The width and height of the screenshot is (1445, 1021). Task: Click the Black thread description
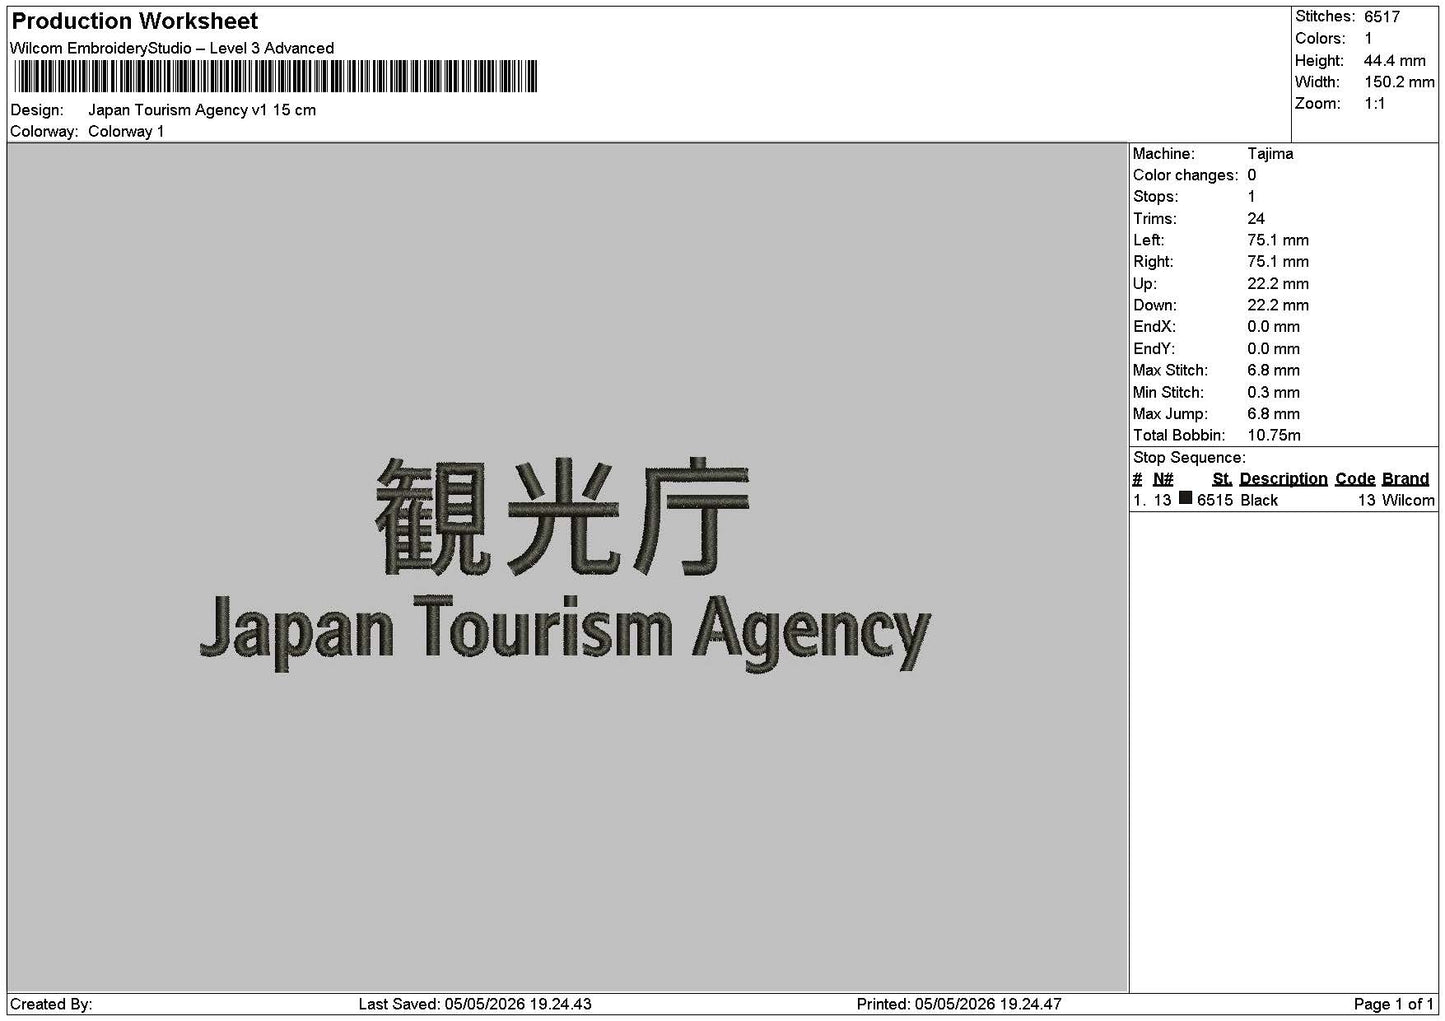tap(1259, 501)
